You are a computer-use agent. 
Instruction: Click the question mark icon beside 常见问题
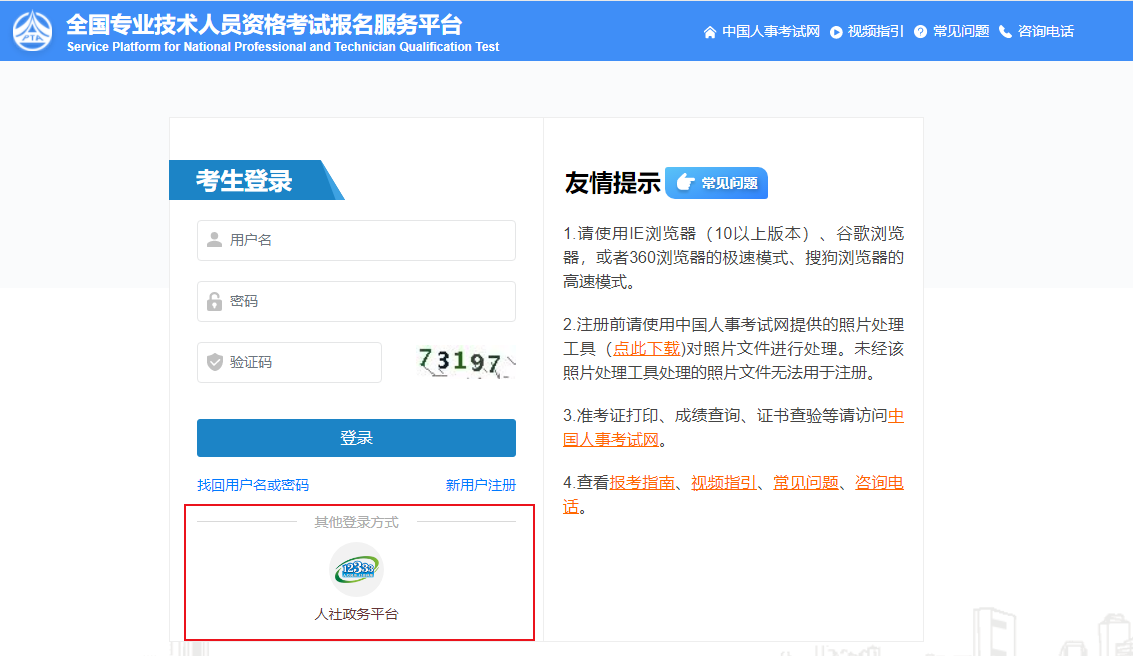(x=920, y=32)
